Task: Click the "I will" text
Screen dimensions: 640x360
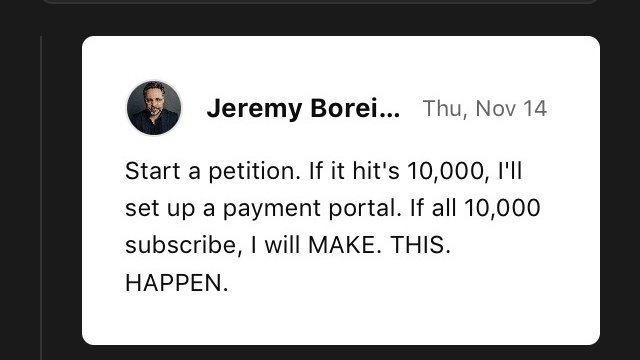Action: tap(276, 245)
